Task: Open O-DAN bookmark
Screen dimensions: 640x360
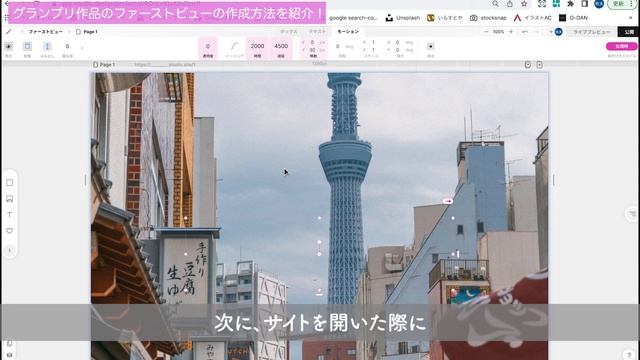Action: pos(573,18)
